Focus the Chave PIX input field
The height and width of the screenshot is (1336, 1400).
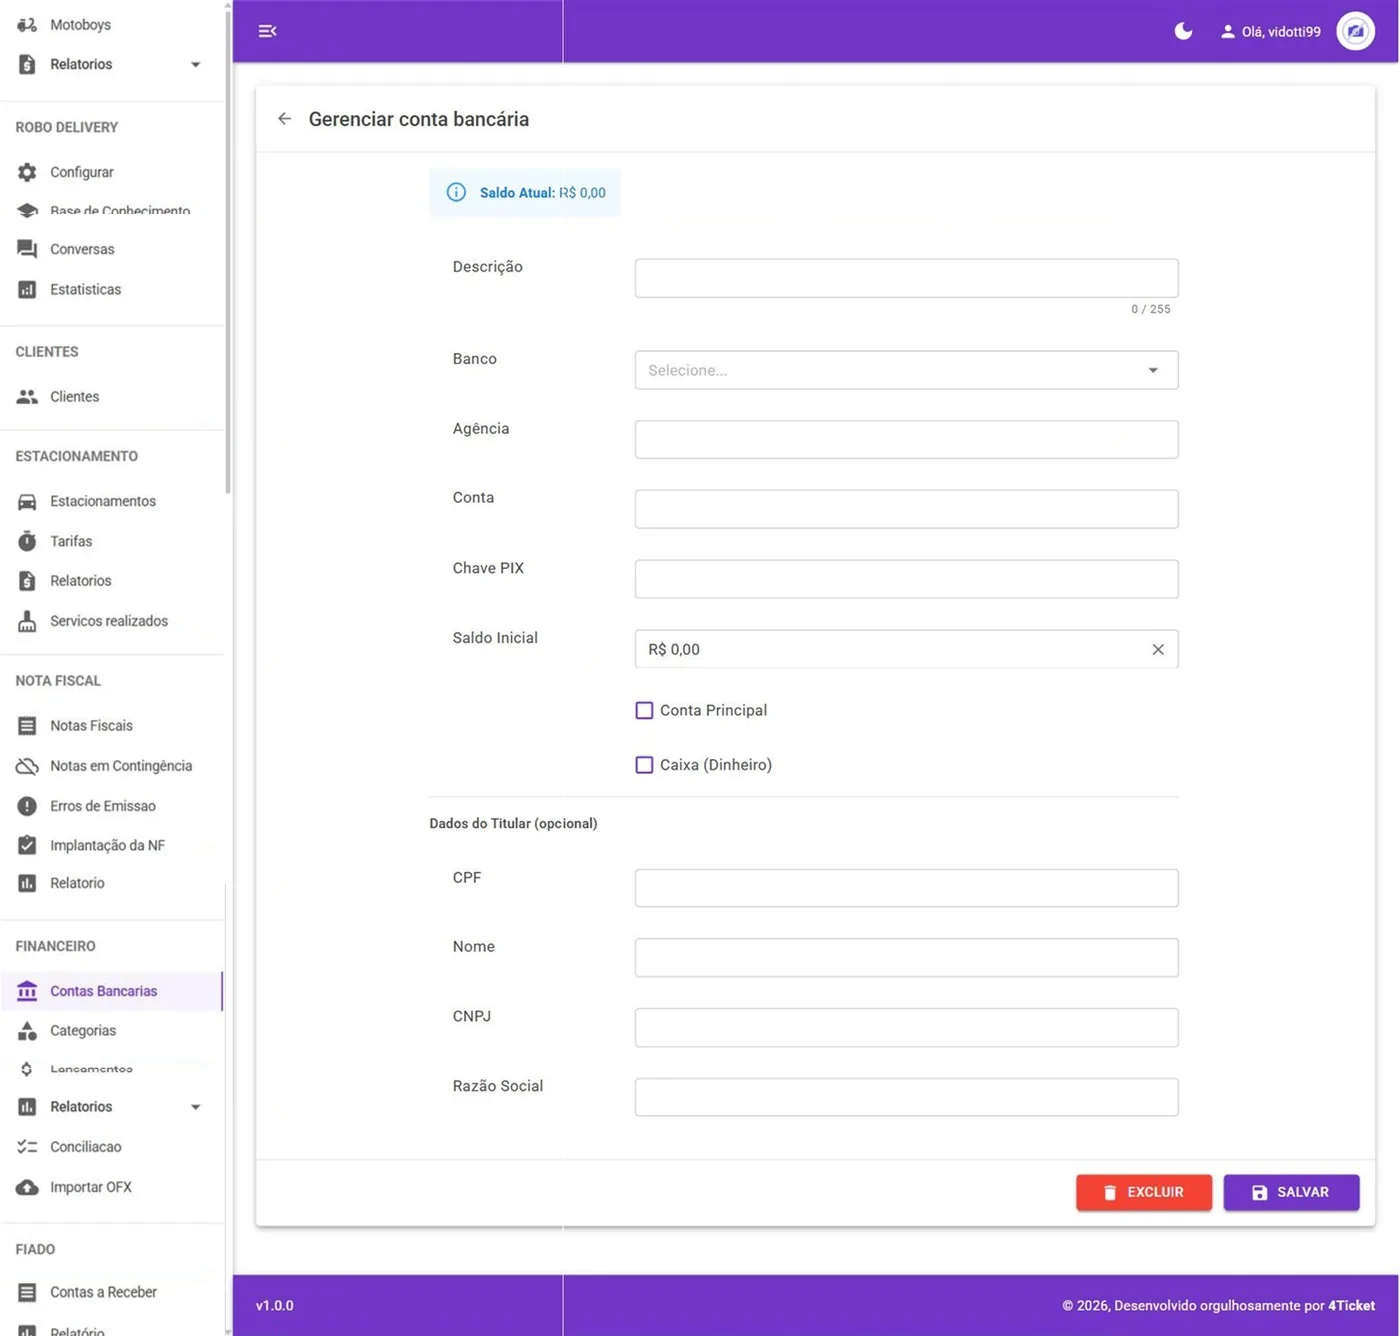coord(906,579)
